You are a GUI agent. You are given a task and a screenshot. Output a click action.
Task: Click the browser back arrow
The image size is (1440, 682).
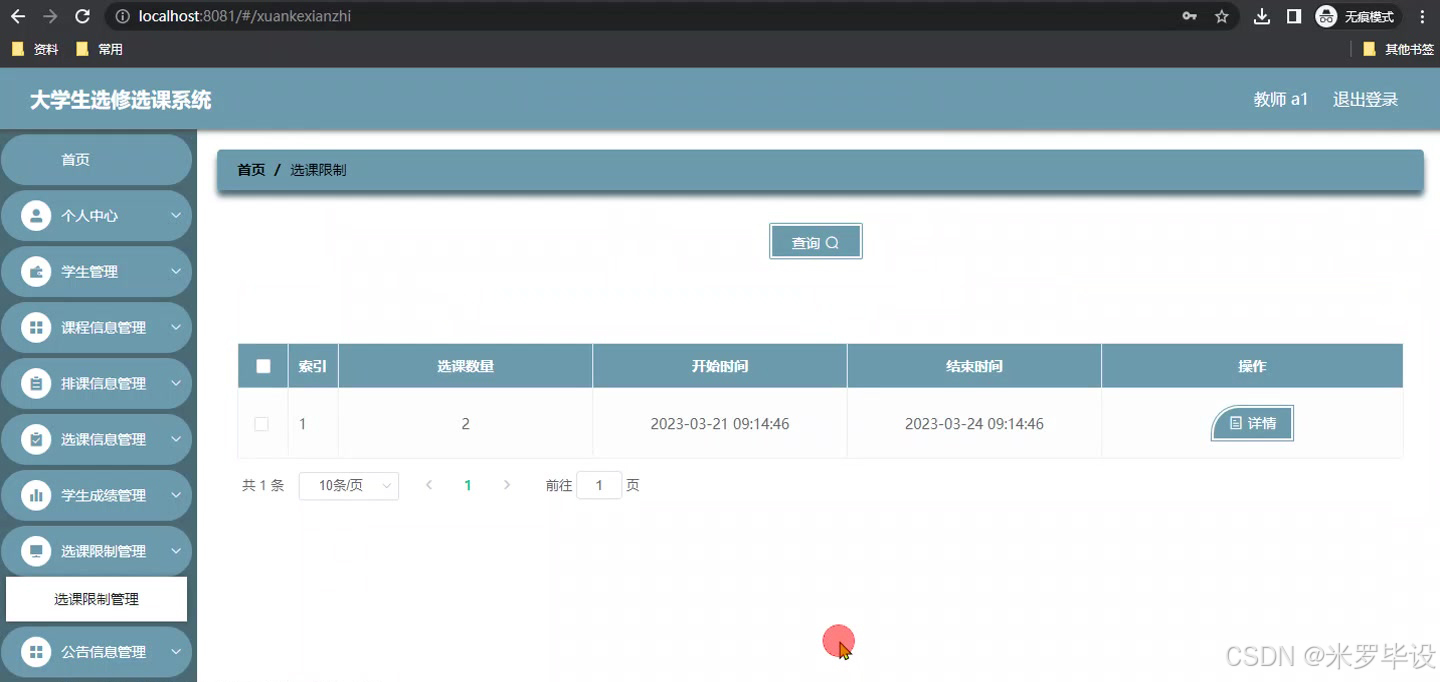pos(18,16)
